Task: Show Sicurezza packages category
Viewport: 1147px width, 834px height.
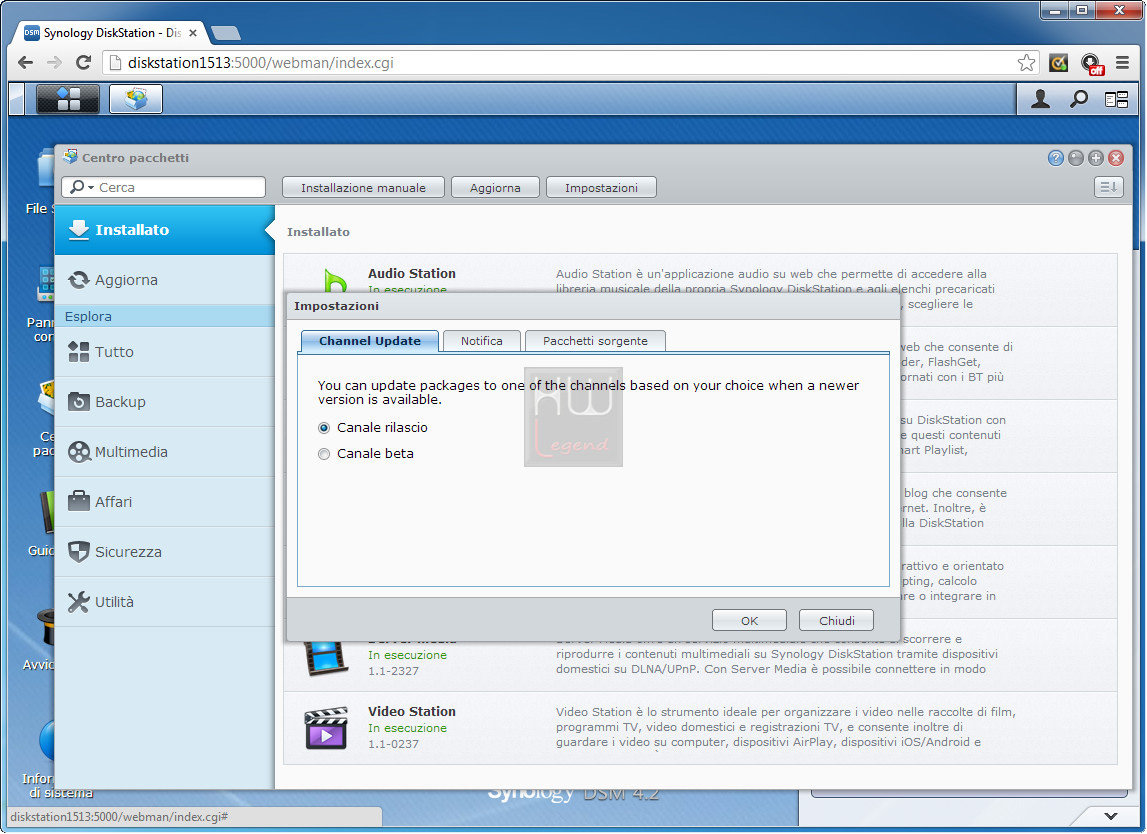Action: point(165,552)
